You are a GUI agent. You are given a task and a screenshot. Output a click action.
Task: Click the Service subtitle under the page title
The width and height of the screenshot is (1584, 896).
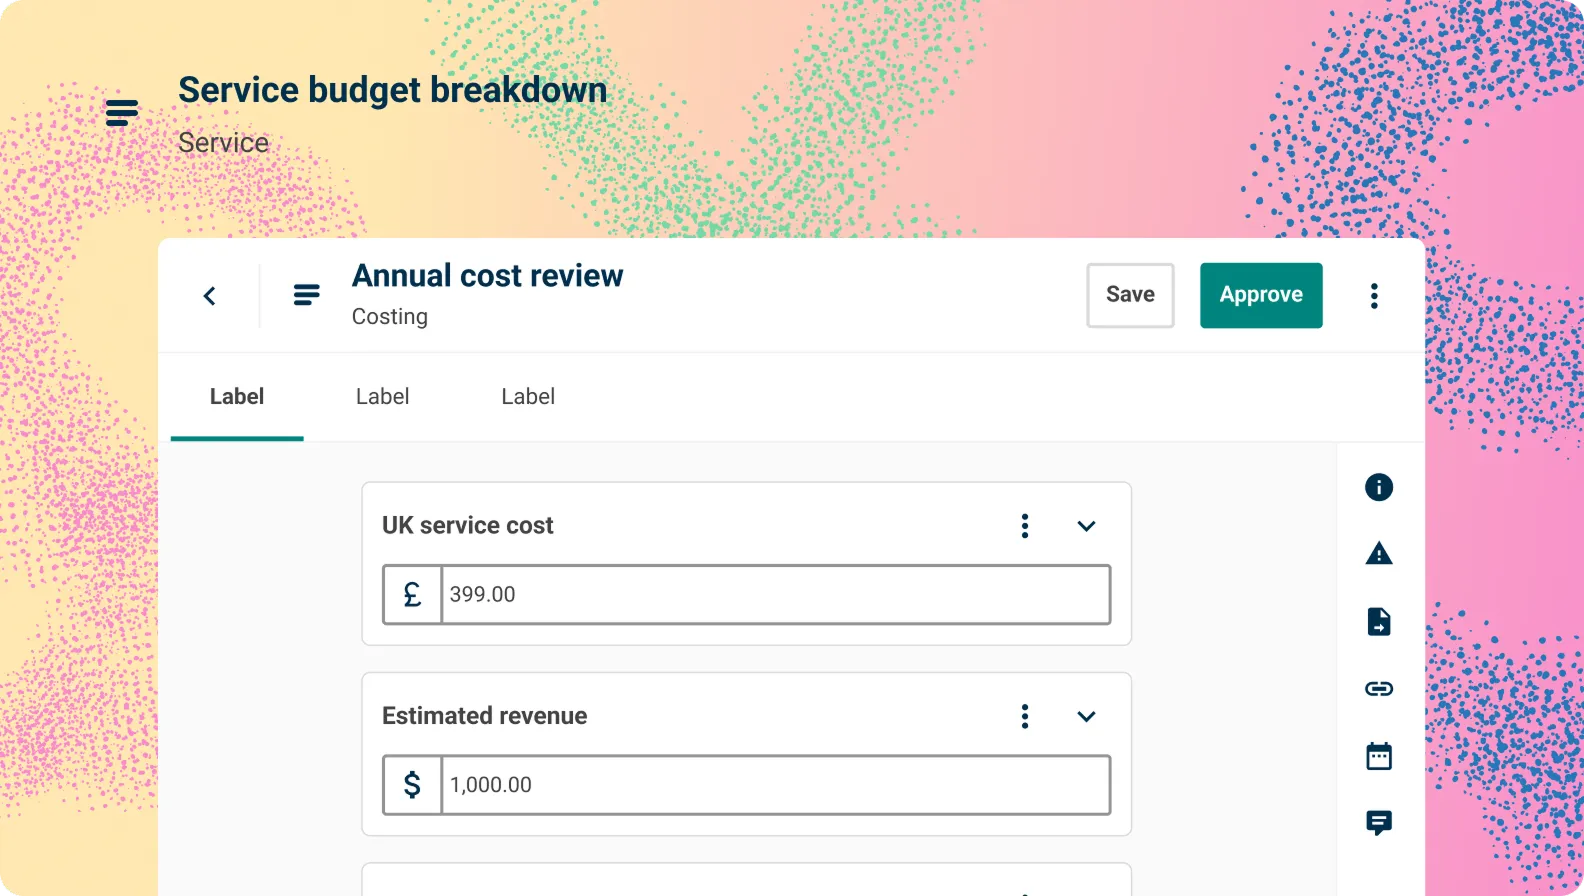[x=223, y=143]
